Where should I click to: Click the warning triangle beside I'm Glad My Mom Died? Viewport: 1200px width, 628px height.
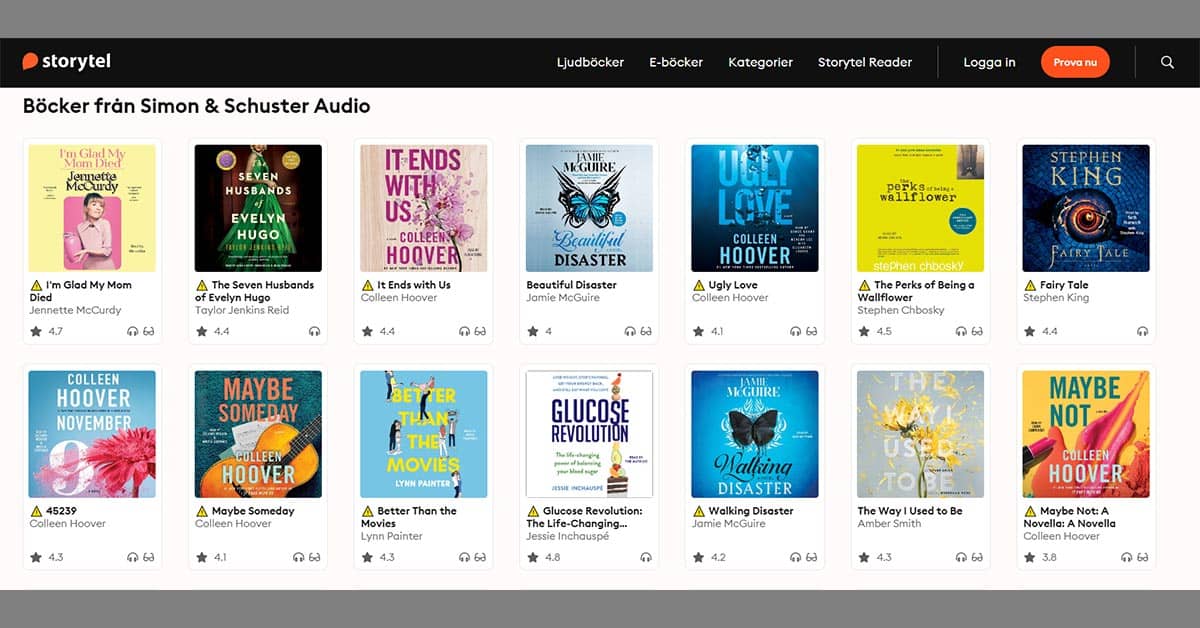[36, 285]
